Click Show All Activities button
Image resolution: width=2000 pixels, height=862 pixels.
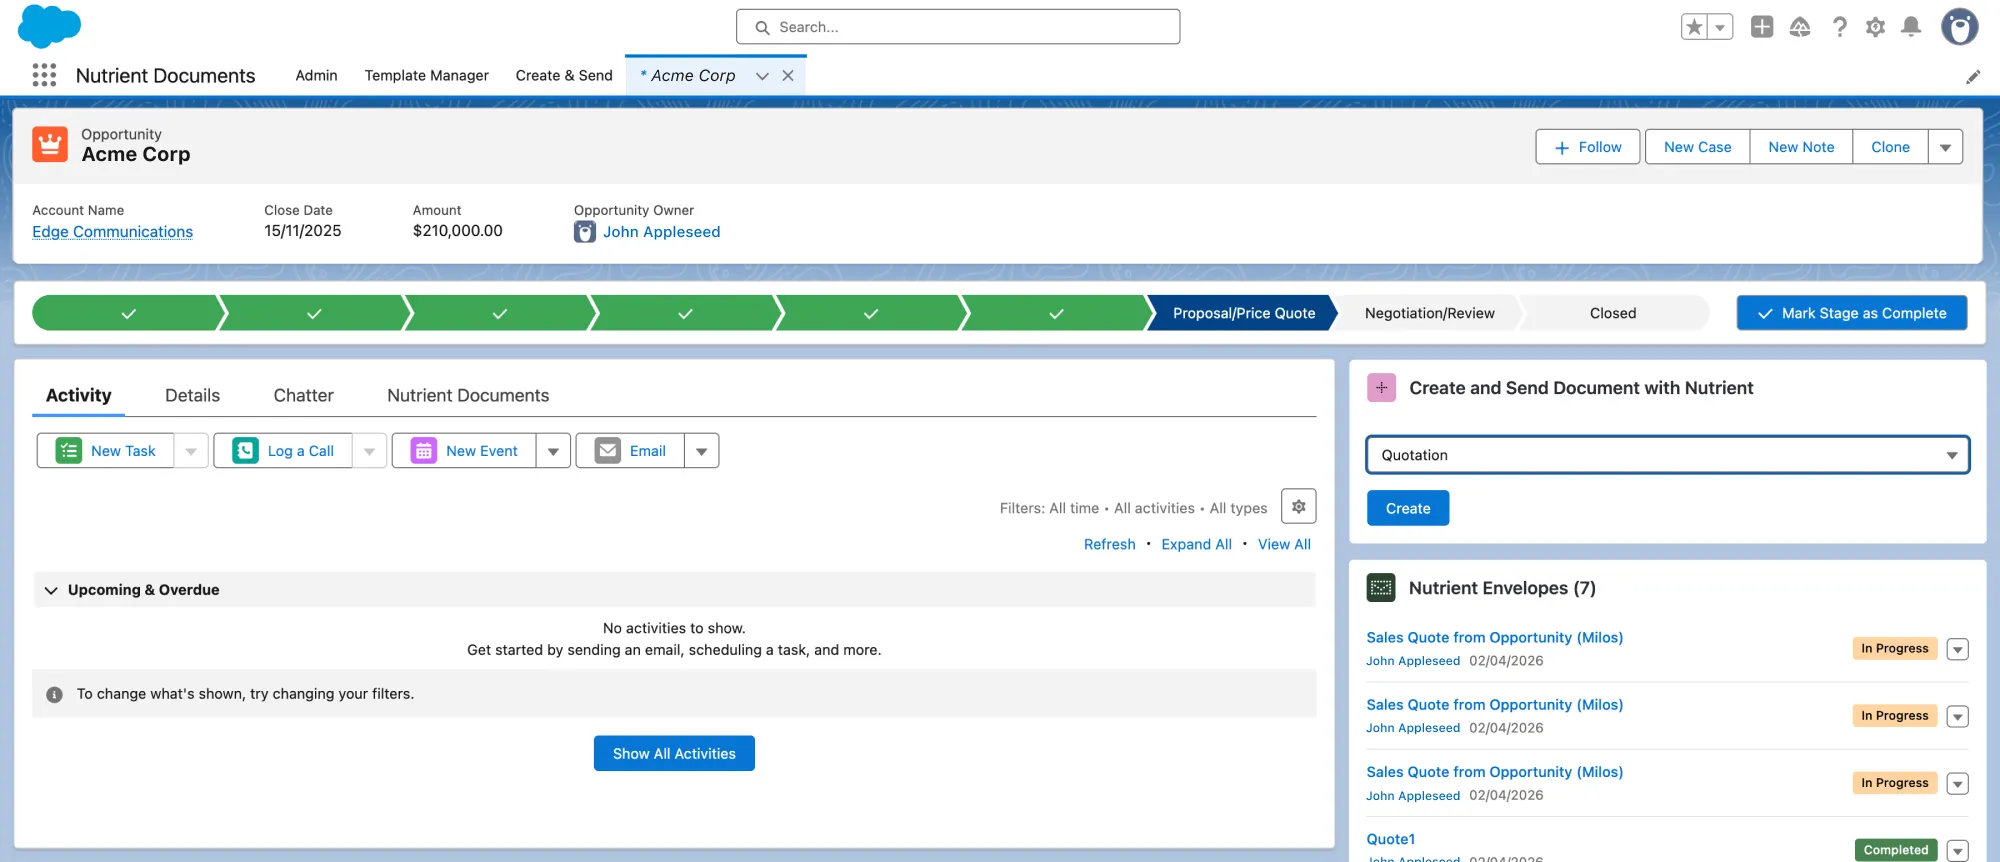pyautogui.click(x=674, y=754)
